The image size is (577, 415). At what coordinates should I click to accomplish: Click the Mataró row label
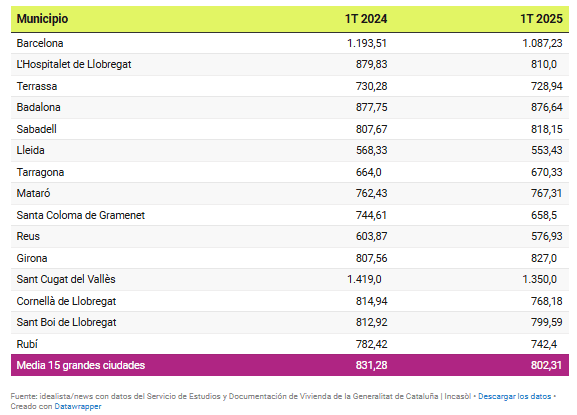click(x=33, y=194)
